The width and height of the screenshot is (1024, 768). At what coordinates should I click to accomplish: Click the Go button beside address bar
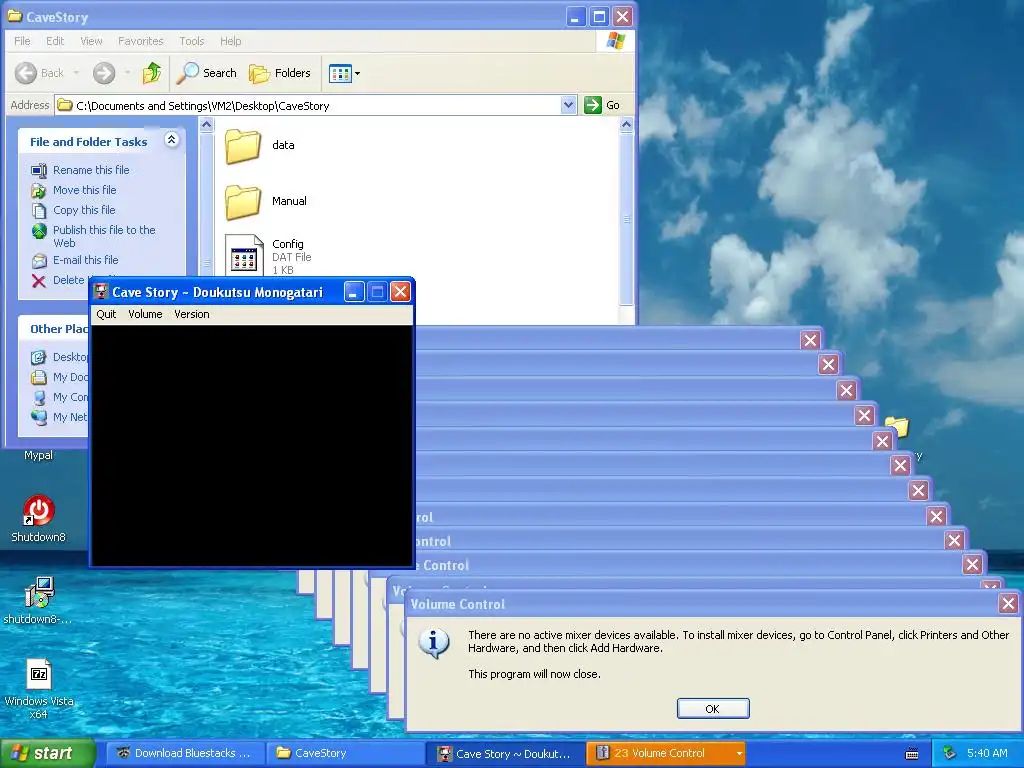pyautogui.click(x=602, y=104)
